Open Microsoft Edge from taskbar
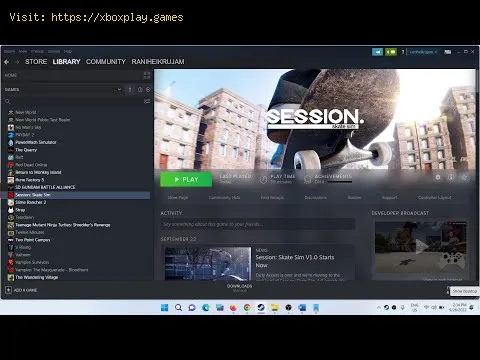Viewport: 480px width, 360px height. click(x=206, y=307)
